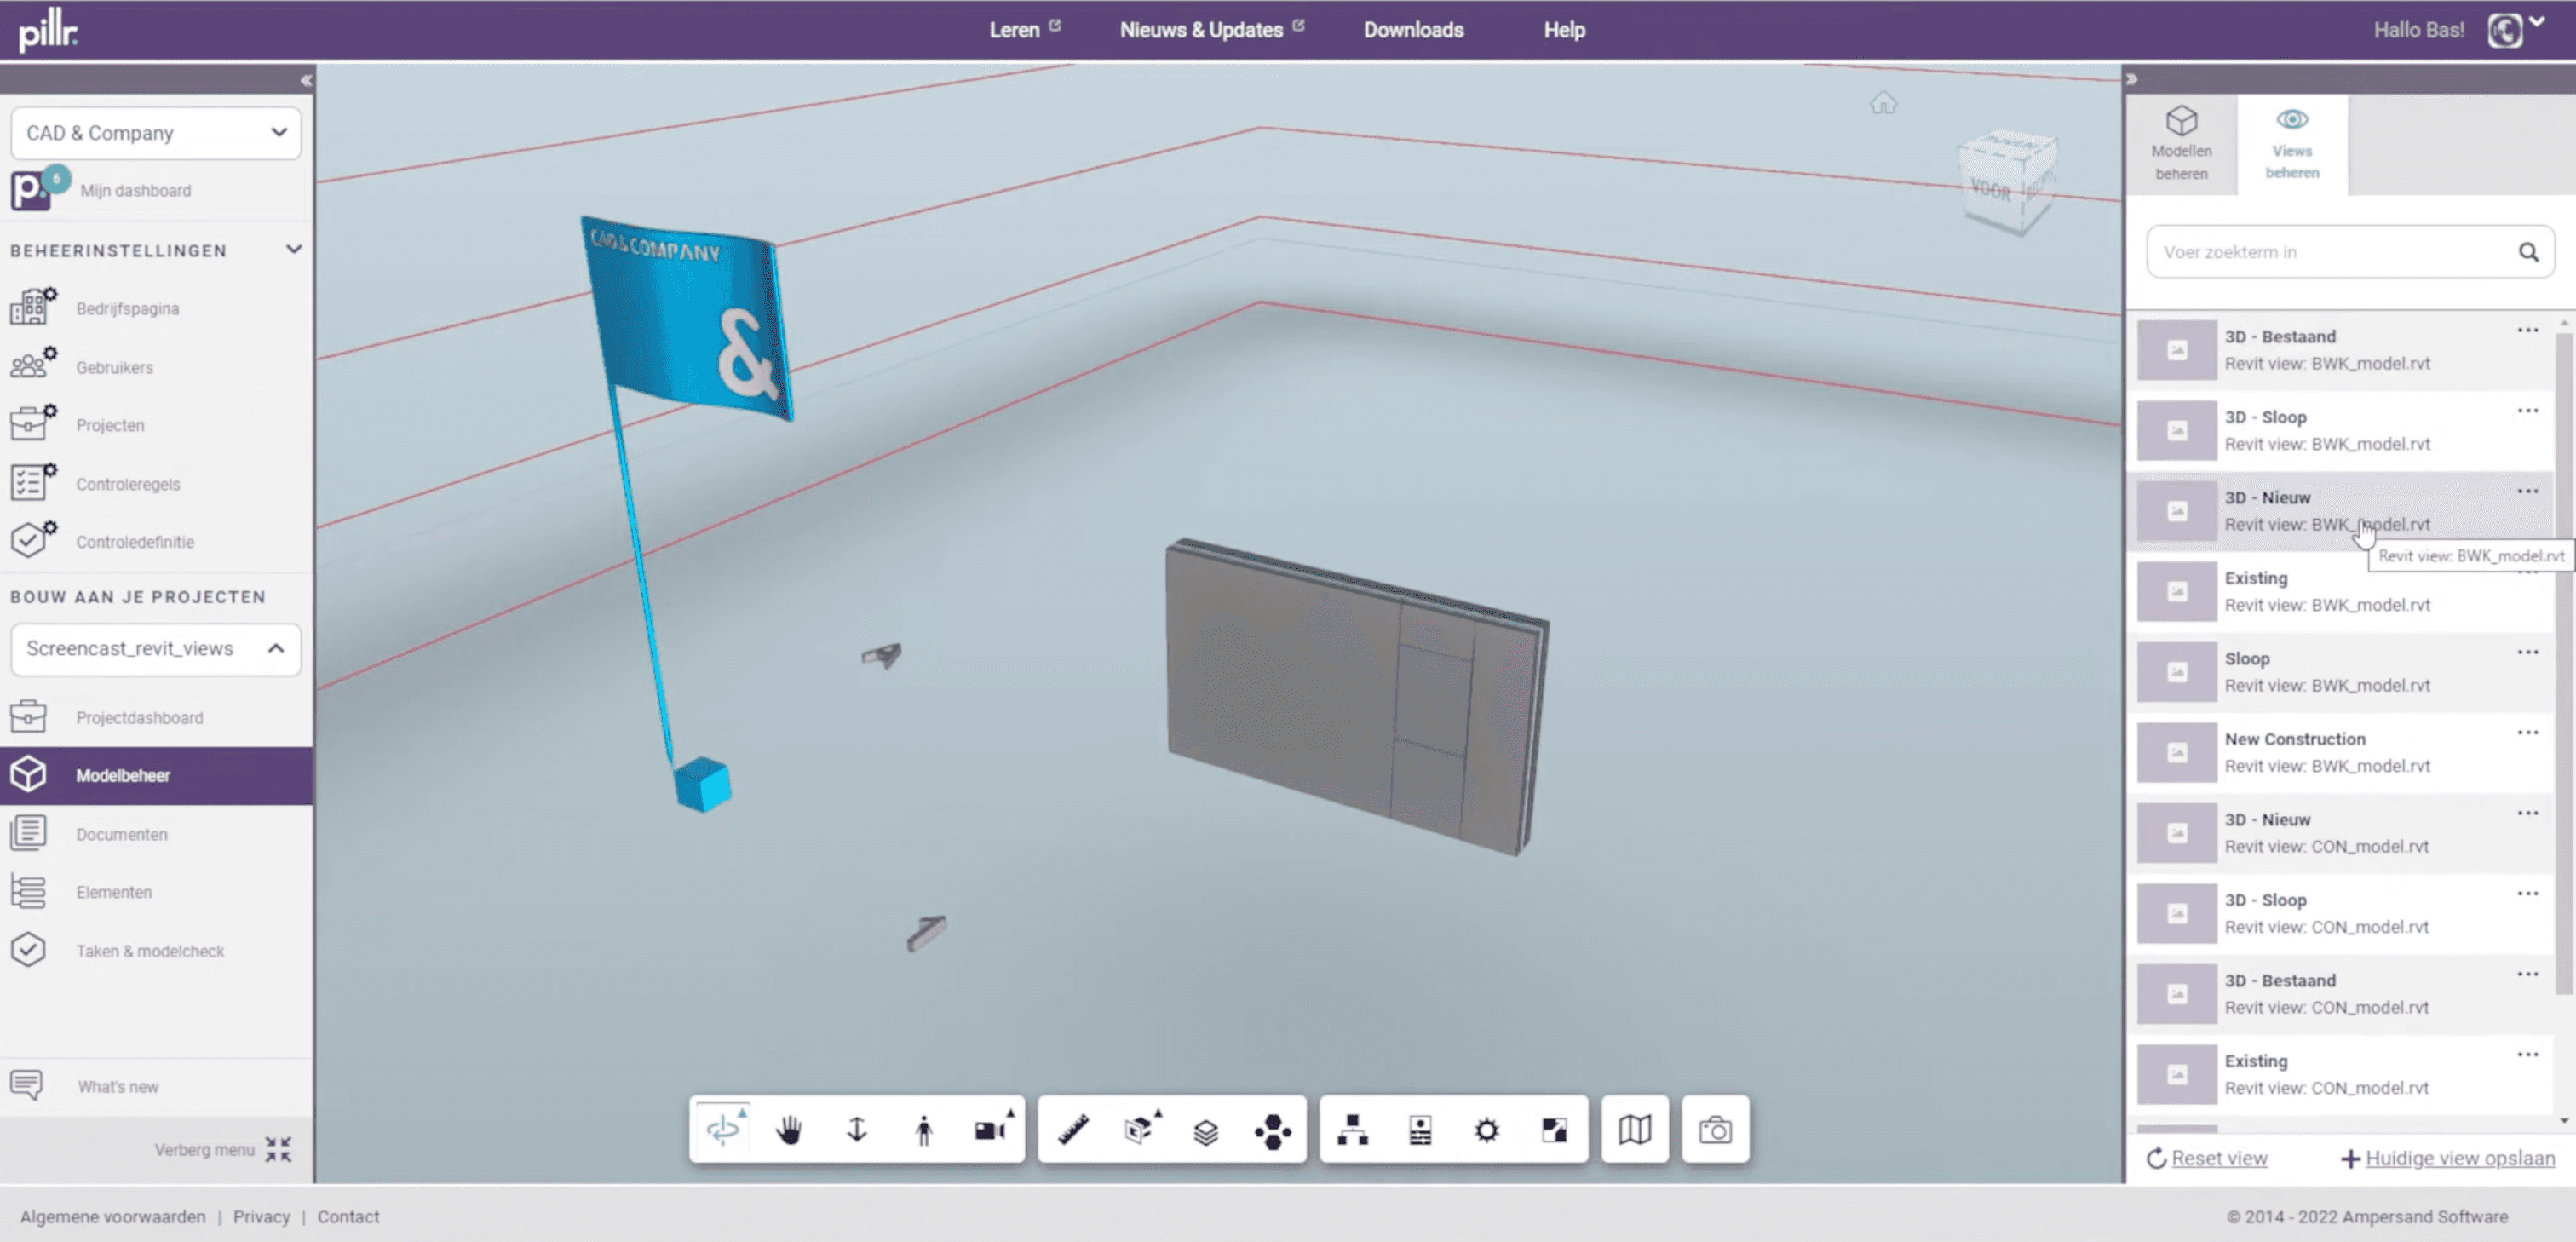Open options for 3D - Bestaand BWK view
The width and height of the screenshot is (2576, 1242).
click(2527, 331)
